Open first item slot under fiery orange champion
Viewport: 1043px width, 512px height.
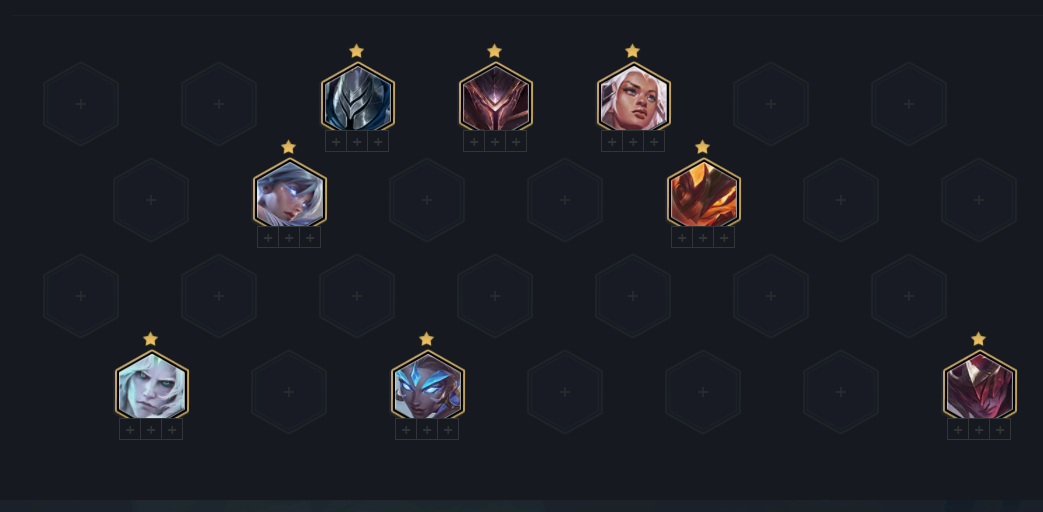[x=682, y=237]
